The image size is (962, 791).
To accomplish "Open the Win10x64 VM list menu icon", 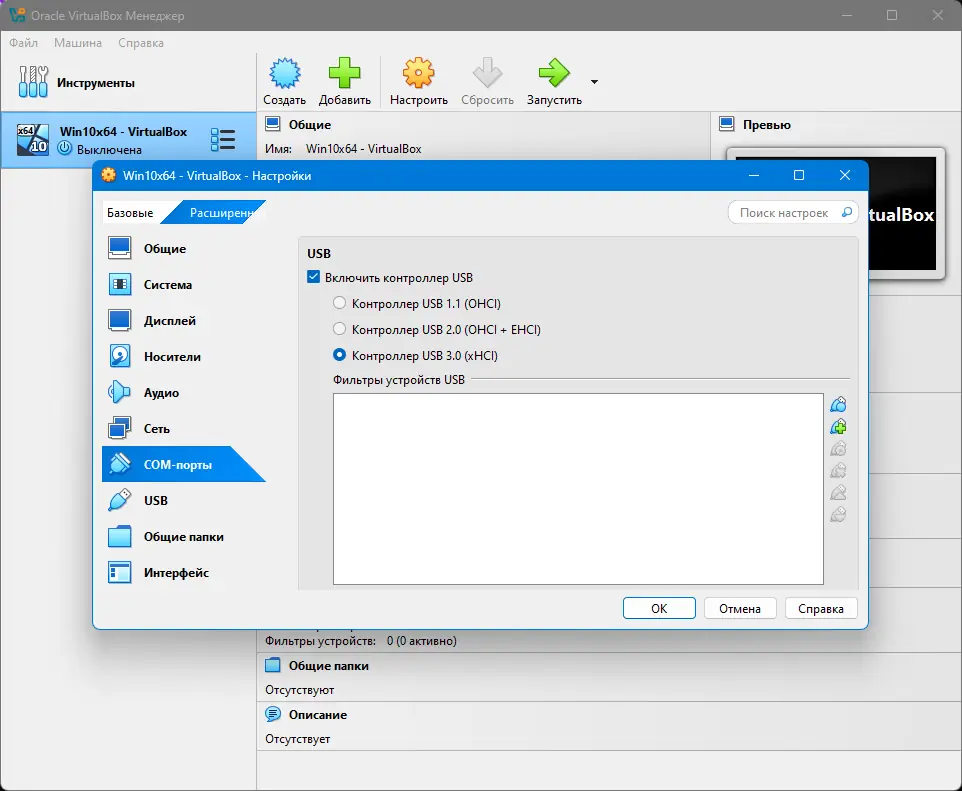I will pyautogui.click(x=223, y=139).
